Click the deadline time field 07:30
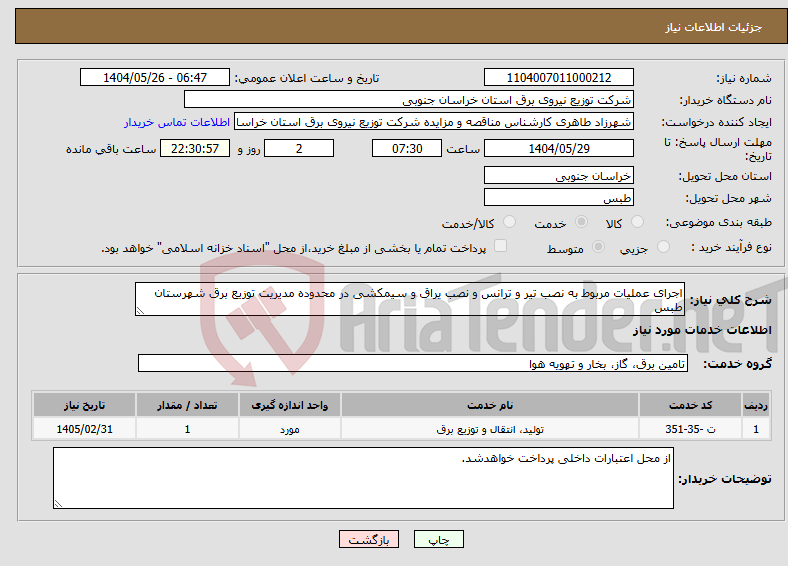 [407, 148]
